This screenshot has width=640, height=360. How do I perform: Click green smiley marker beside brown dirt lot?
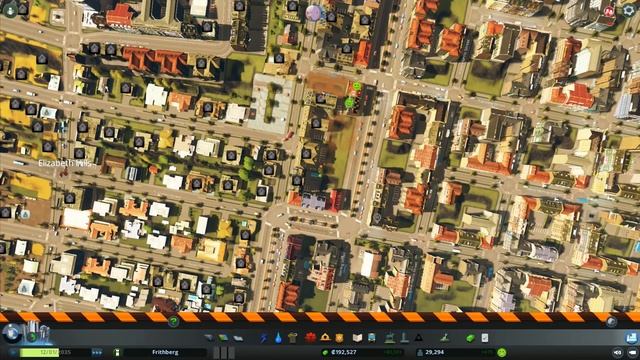click(x=357, y=86)
